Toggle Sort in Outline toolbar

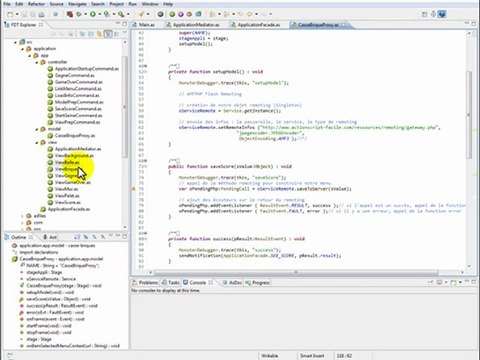77,237
